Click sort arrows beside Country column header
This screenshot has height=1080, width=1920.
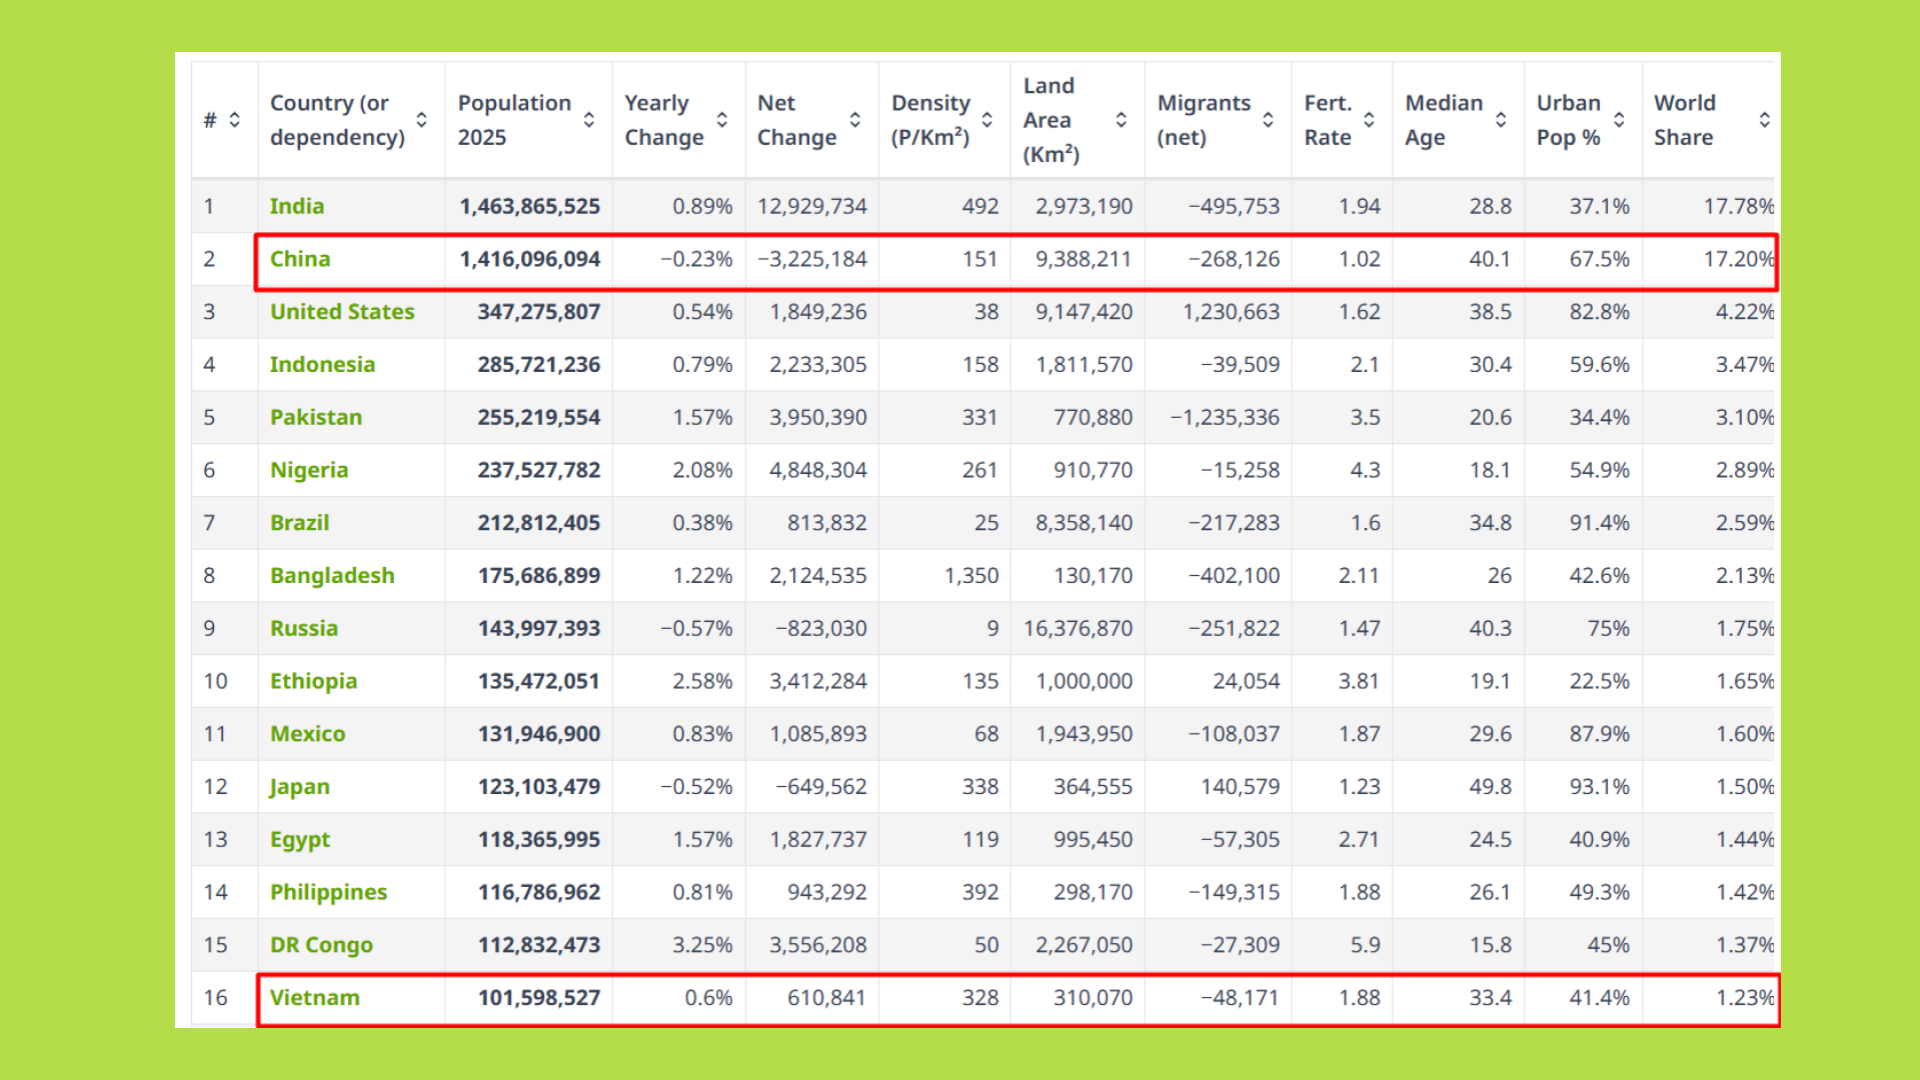pos(422,120)
